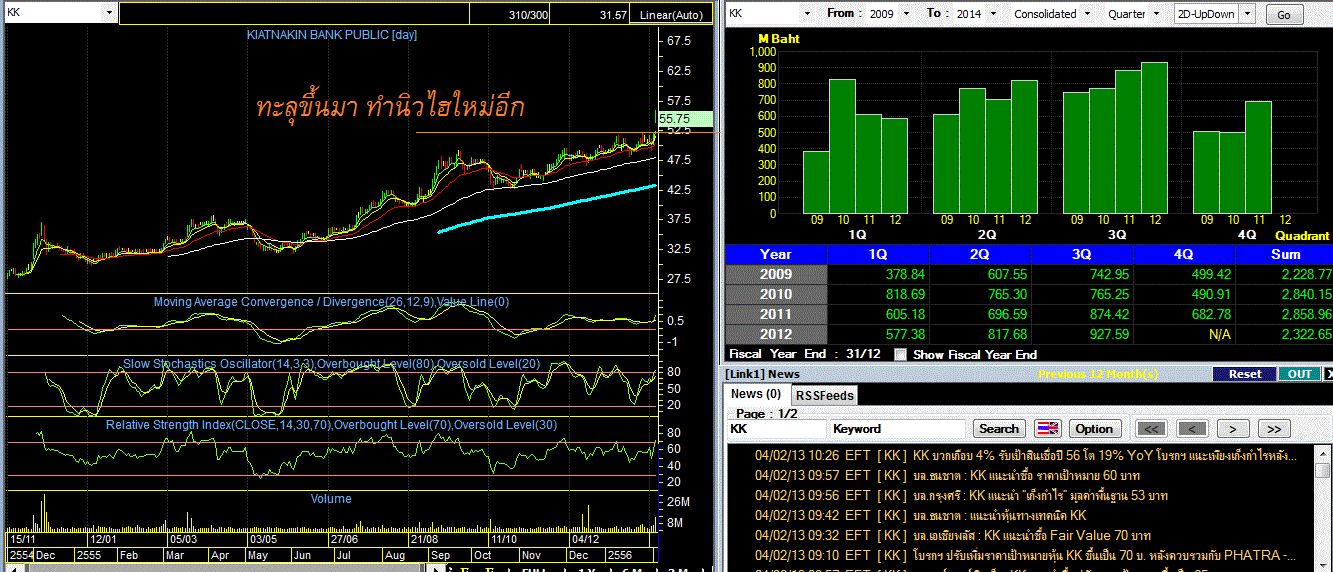Click the 2009 1Q value 378.84
This screenshot has width=1333, height=572.
pos(904,274)
